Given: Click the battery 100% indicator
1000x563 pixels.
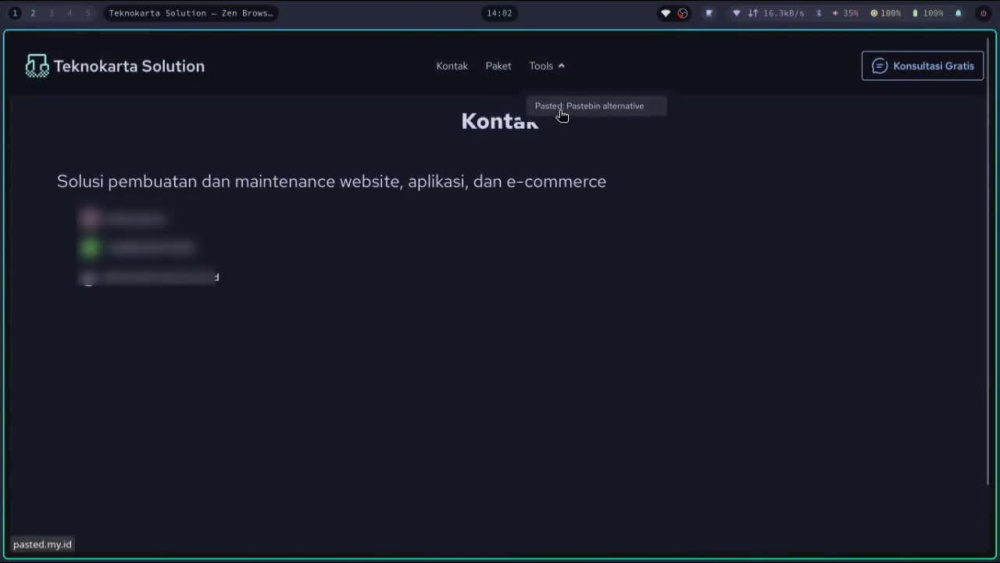Looking at the screenshot, I should (x=928, y=13).
